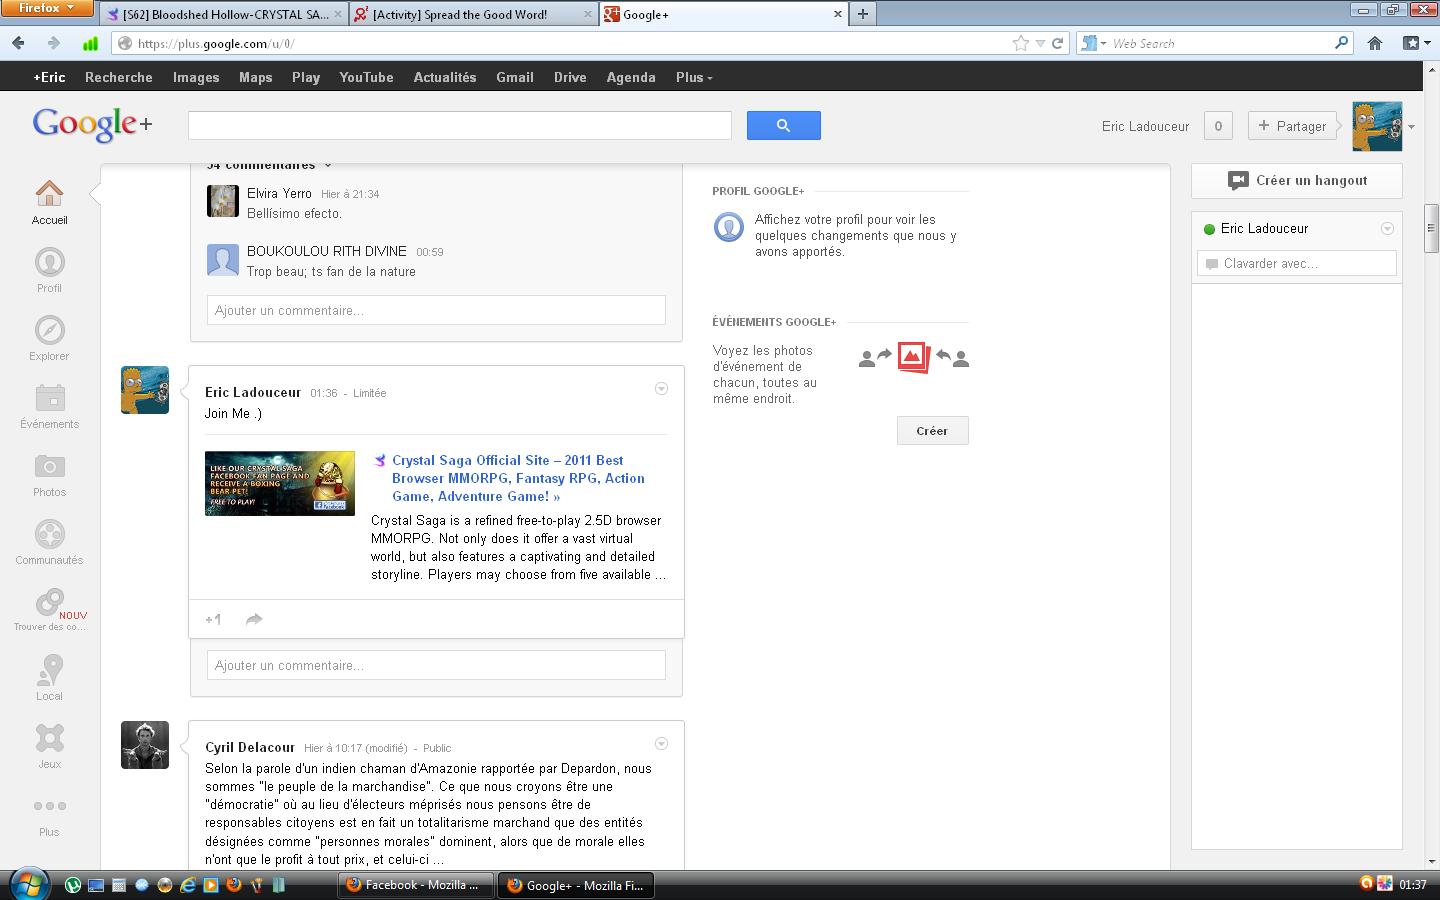Screen dimensions: 1440x900
Task: Click the Clavarder avec chat input field
Action: (x=1296, y=264)
